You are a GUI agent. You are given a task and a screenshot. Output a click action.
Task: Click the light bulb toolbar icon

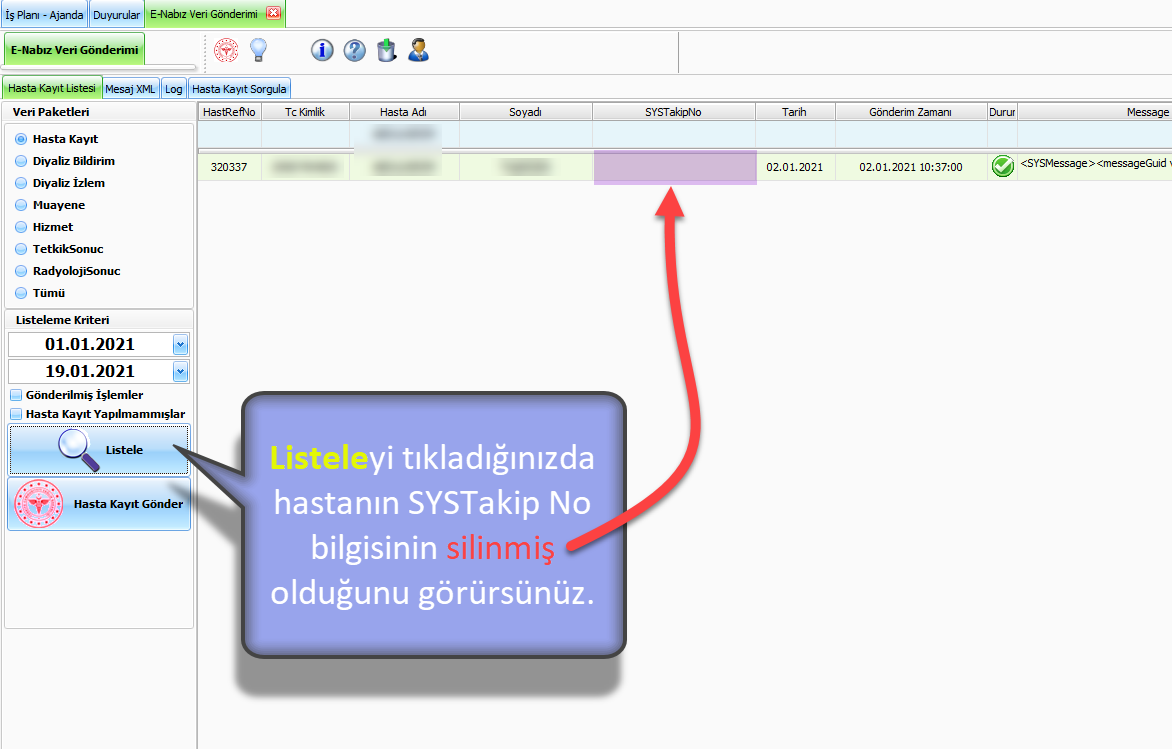point(259,50)
